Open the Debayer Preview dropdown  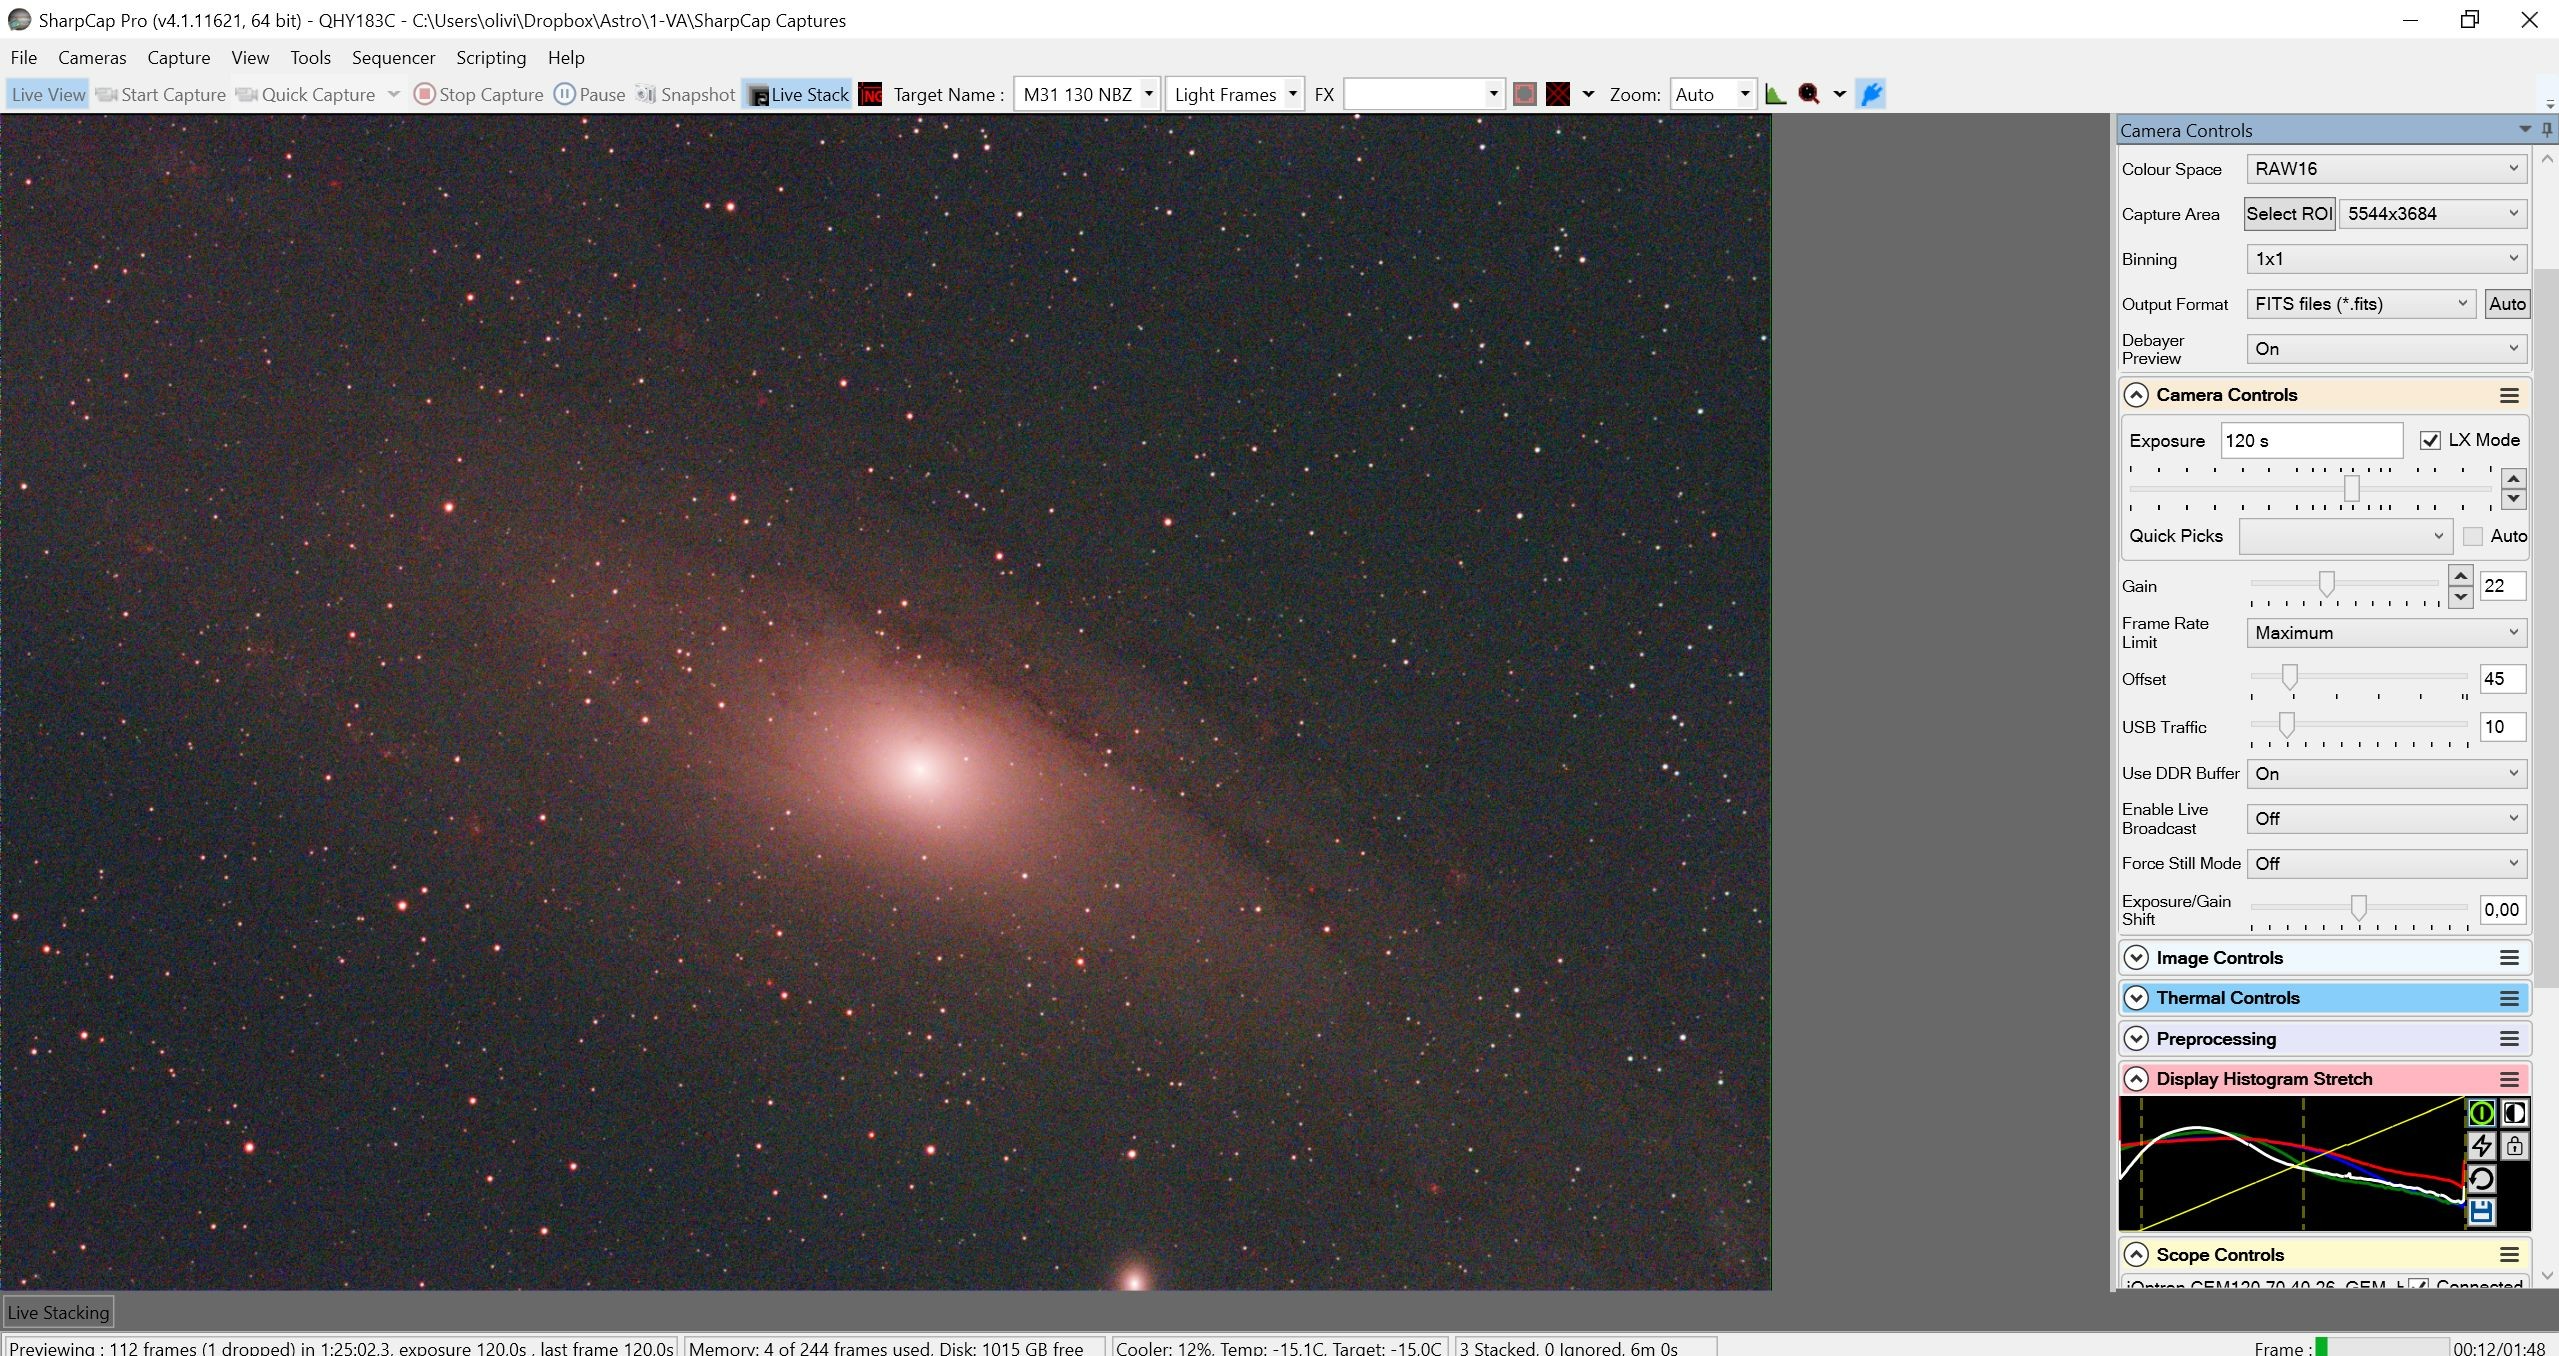pos(2386,349)
